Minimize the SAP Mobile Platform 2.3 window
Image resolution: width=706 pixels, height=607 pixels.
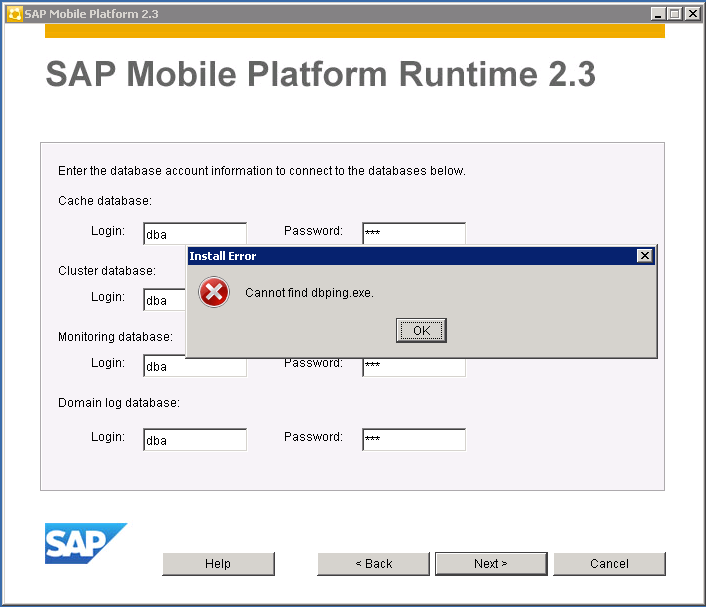point(658,14)
